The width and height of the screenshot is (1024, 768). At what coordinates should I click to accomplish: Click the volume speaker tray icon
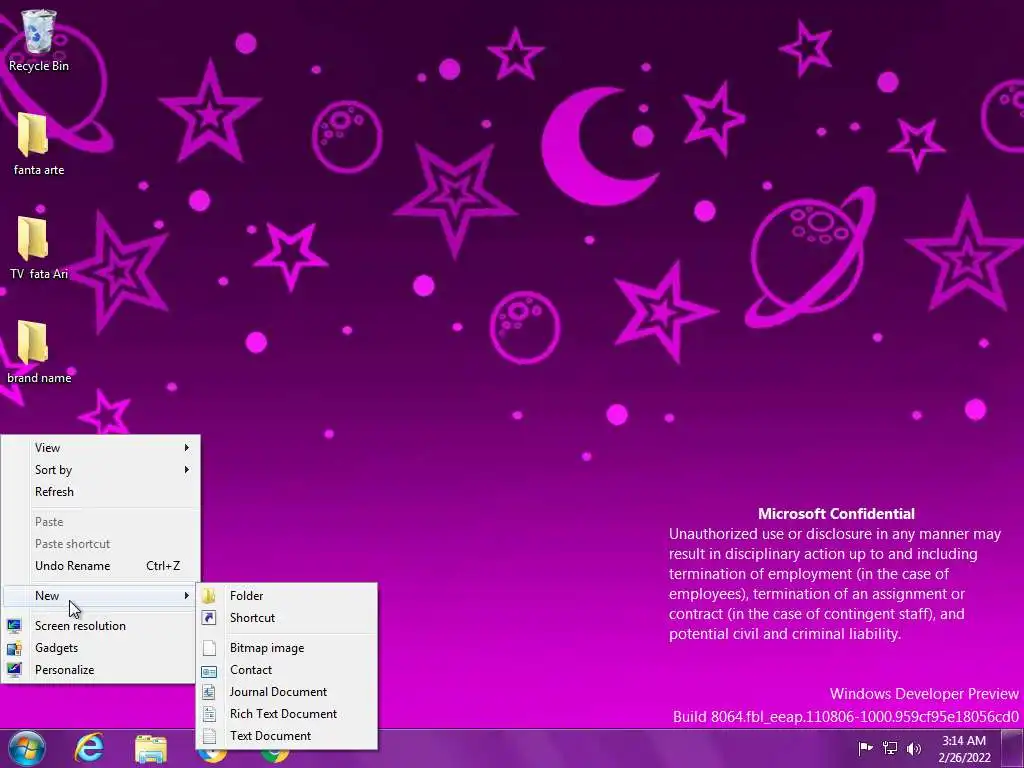pos(914,748)
